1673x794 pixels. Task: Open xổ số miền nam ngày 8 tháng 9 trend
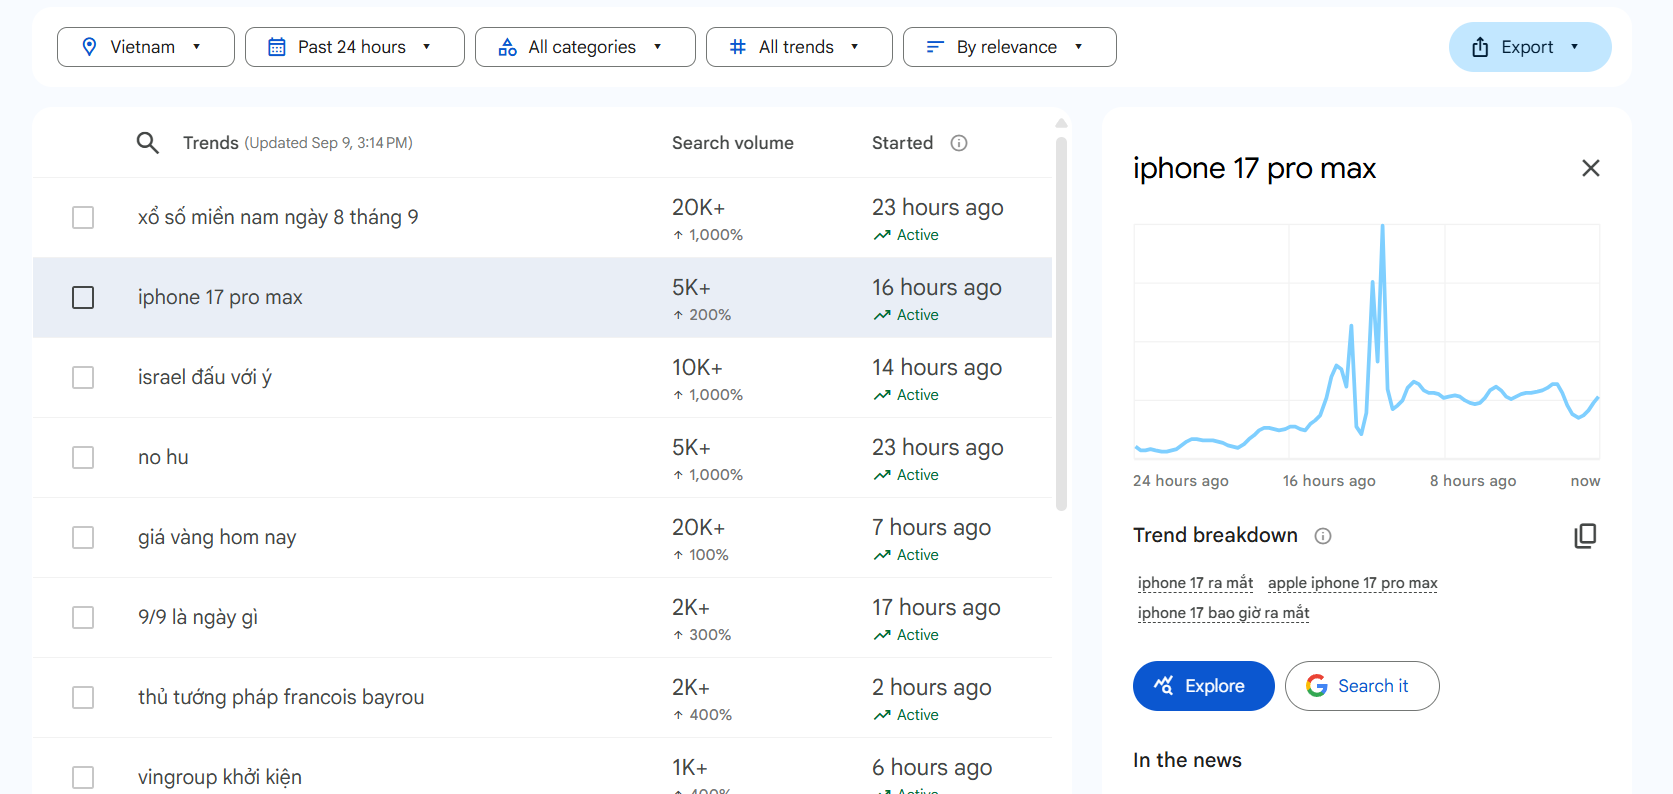pyautogui.click(x=278, y=217)
